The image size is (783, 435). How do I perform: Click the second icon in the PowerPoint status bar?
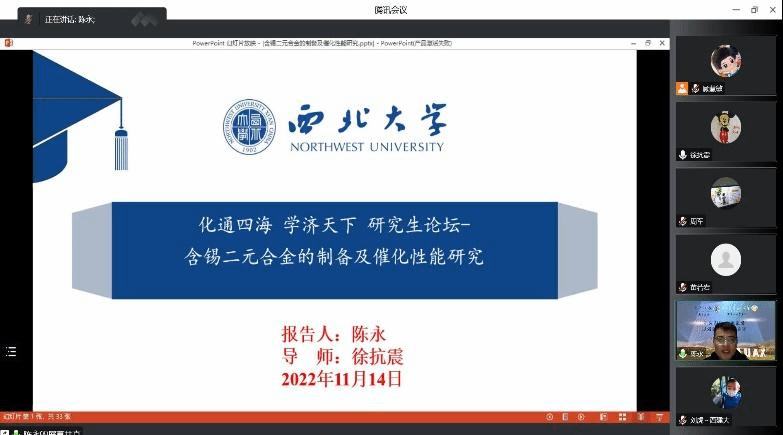click(565, 417)
